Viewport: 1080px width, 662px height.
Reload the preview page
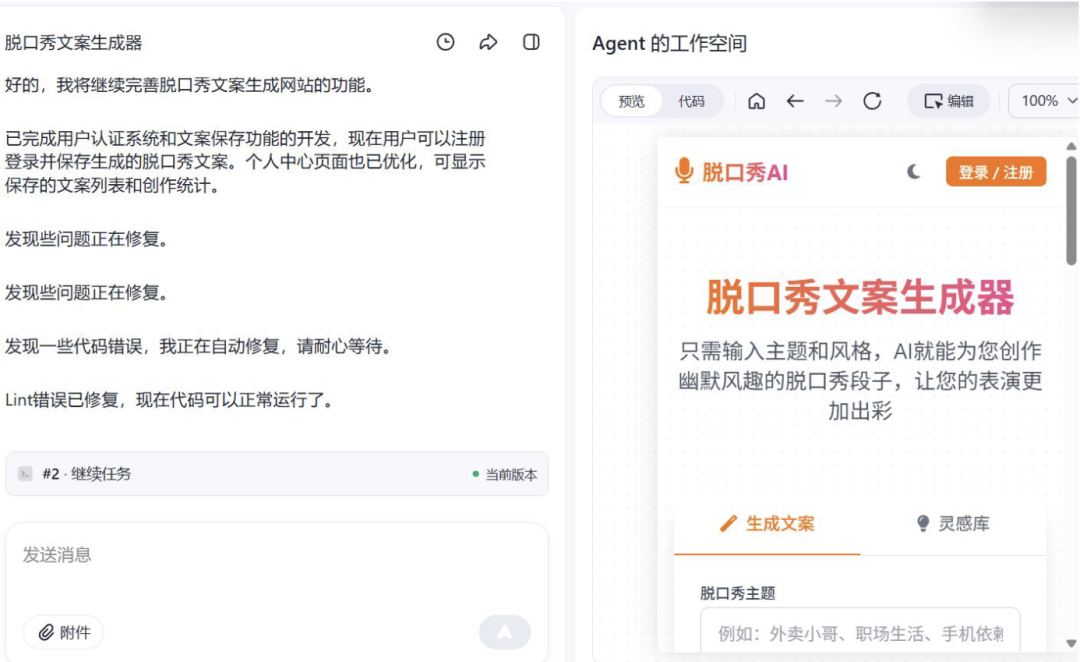tap(872, 101)
